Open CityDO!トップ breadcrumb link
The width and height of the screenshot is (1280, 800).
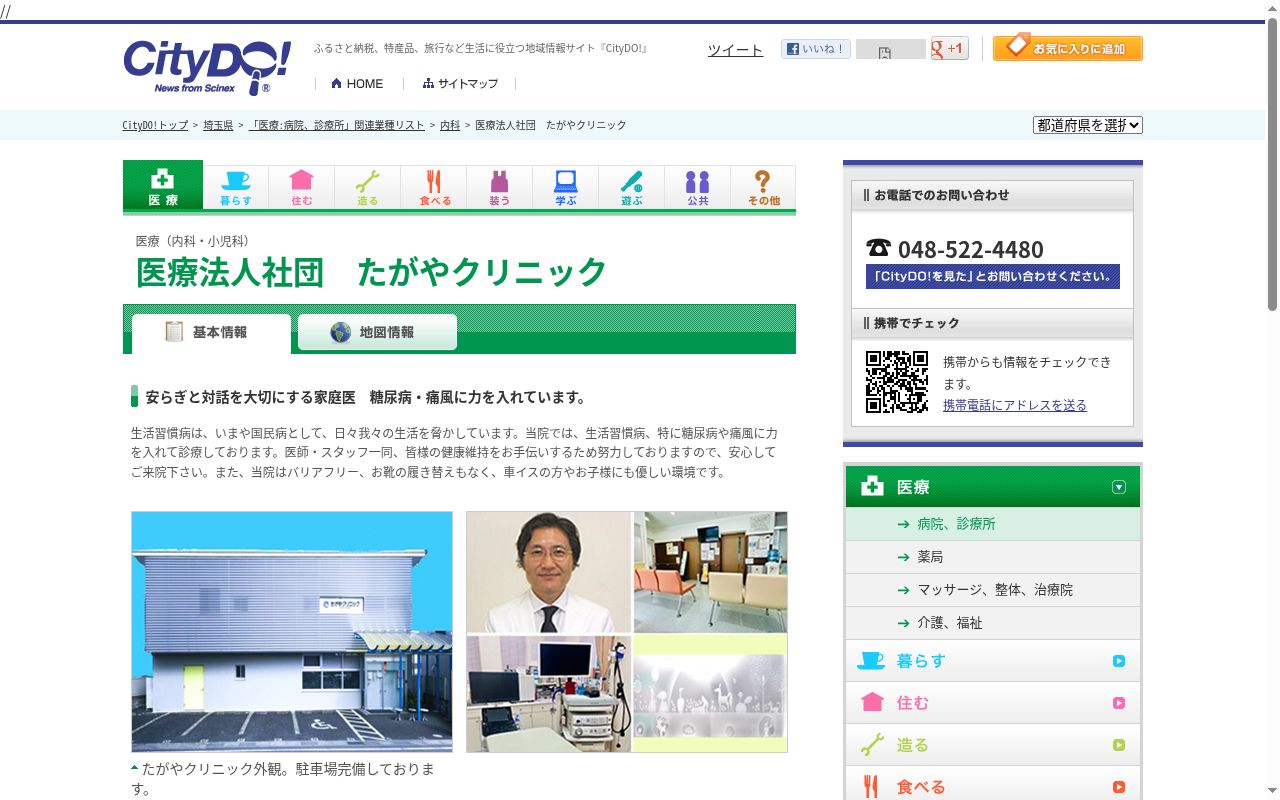tap(155, 125)
